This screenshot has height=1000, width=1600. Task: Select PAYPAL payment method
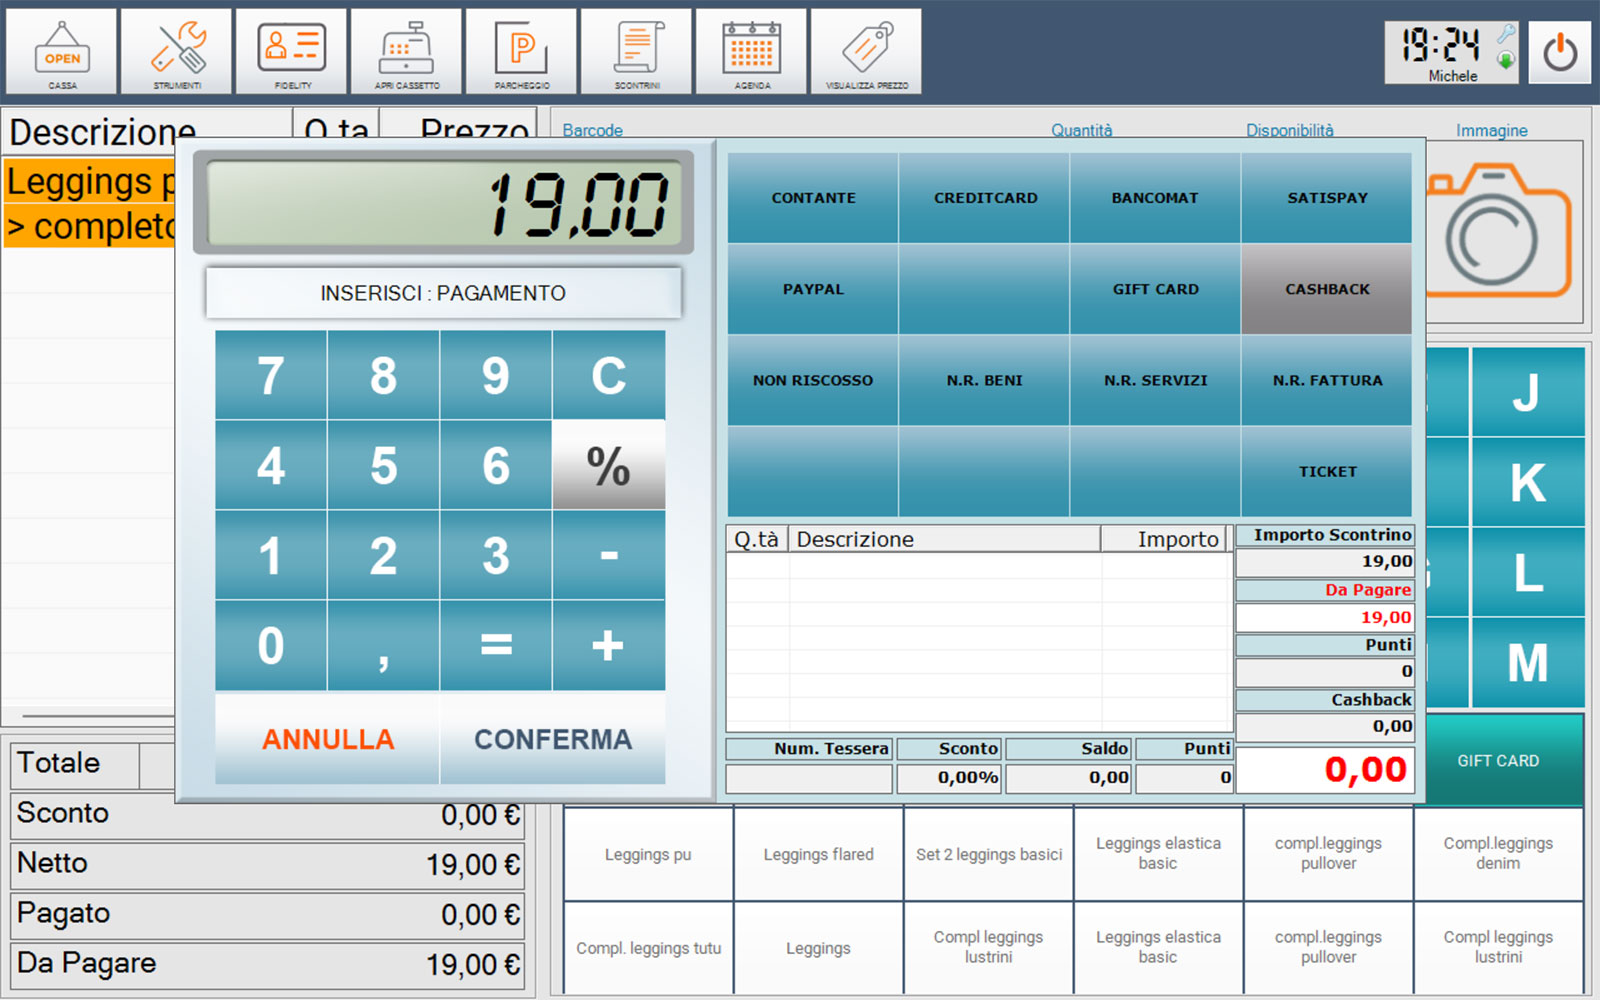813,289
